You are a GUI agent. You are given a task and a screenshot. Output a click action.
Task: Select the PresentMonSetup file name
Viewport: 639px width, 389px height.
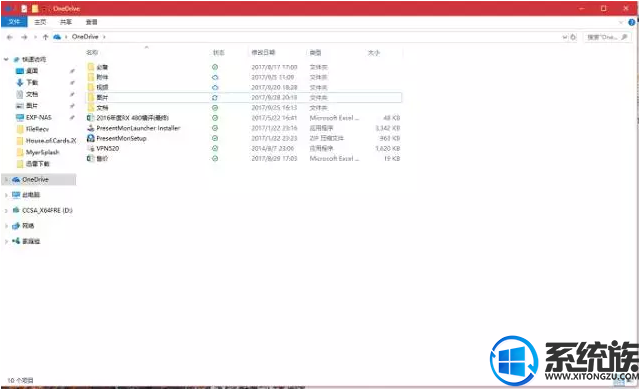[121, 138]
